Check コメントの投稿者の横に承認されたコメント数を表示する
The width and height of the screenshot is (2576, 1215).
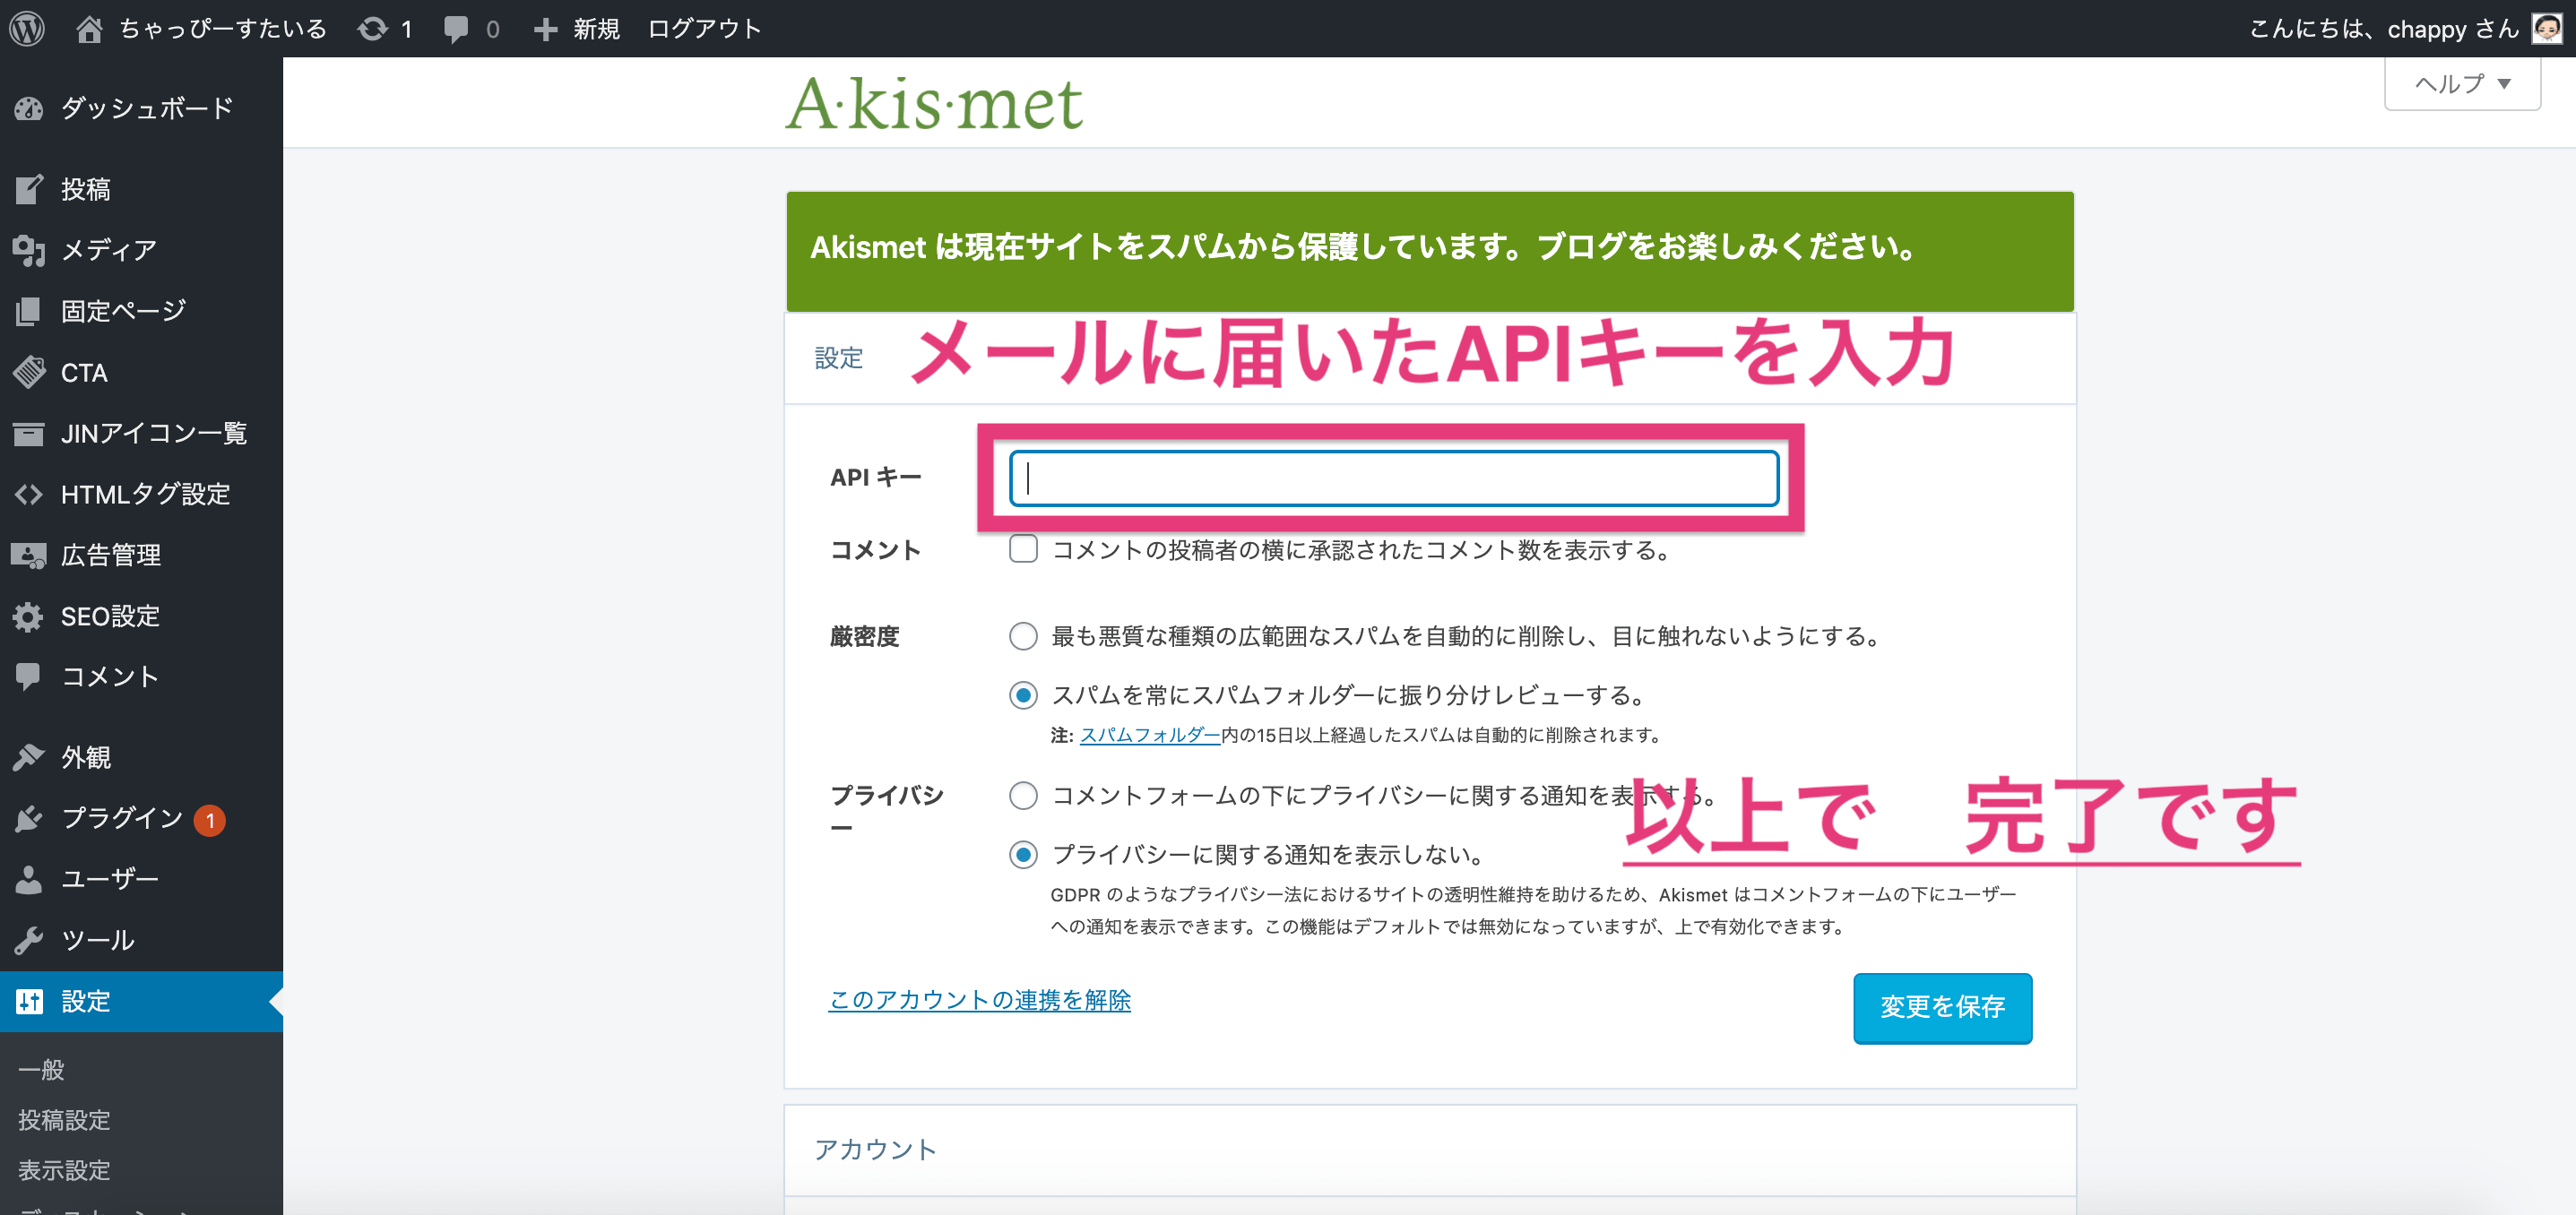(1023, 549)
